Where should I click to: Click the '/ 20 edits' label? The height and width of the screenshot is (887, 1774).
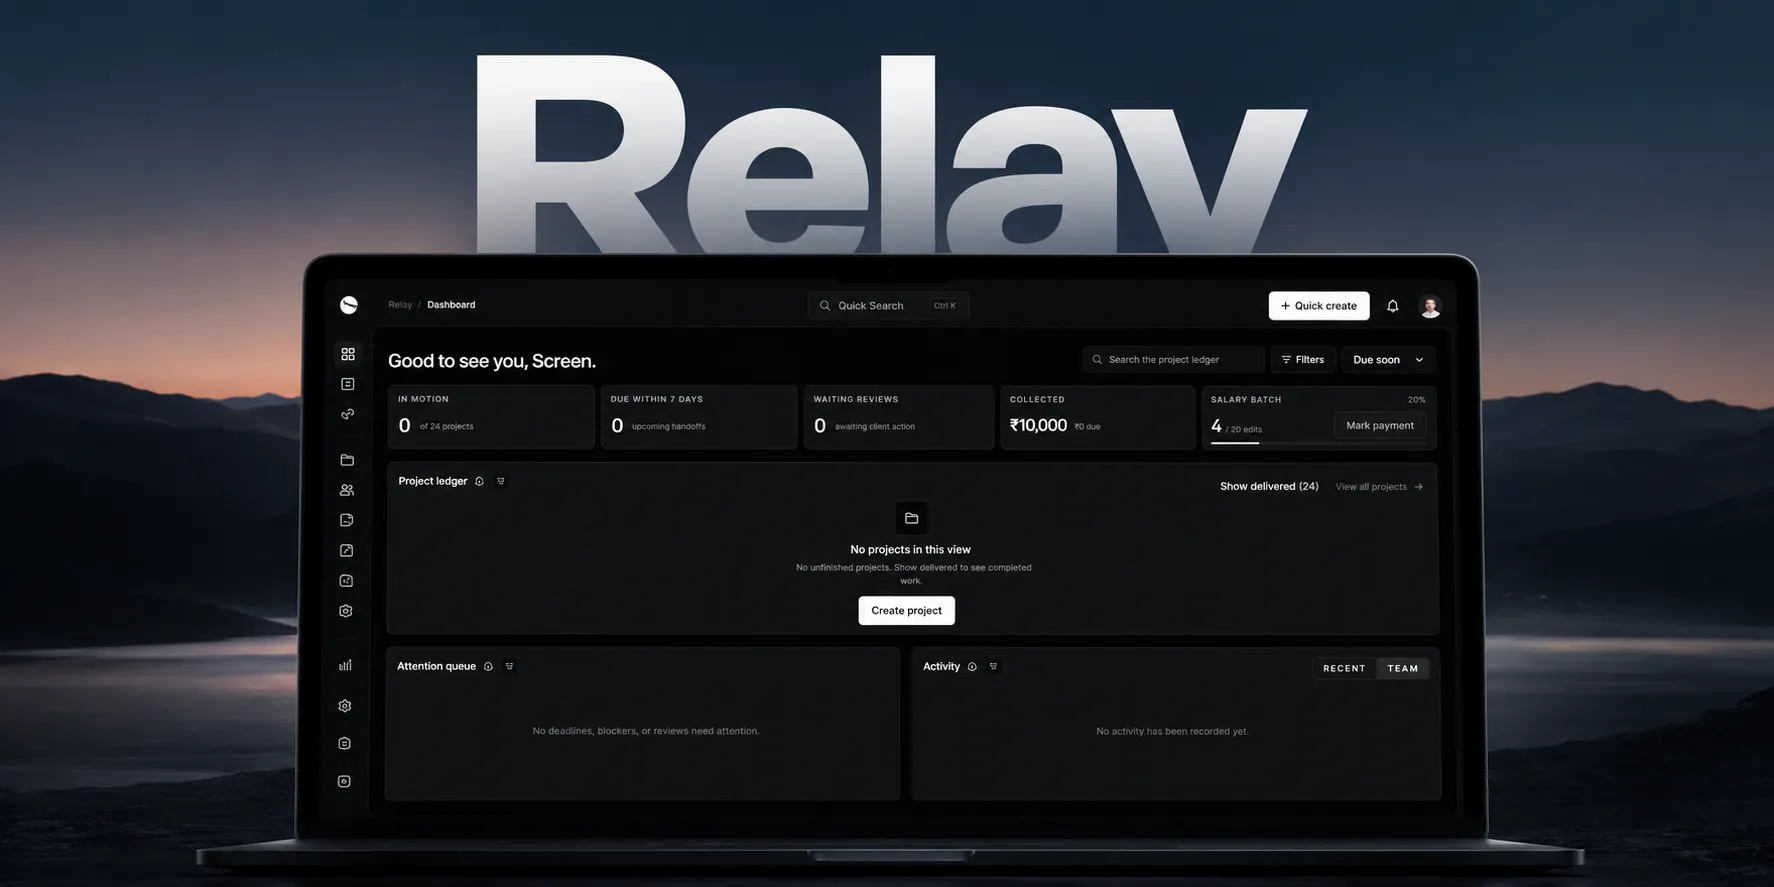click(x=1244, y=430)
